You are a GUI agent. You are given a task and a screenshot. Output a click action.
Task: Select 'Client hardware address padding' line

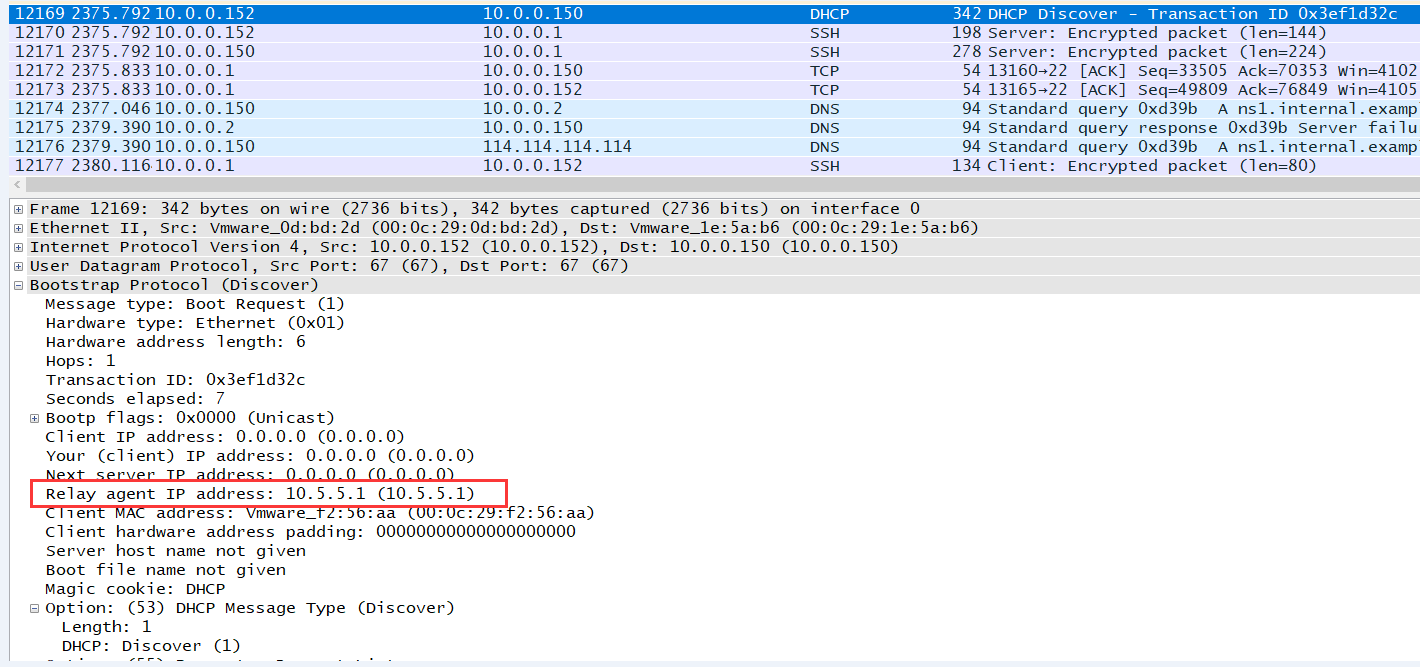[310, 532]
